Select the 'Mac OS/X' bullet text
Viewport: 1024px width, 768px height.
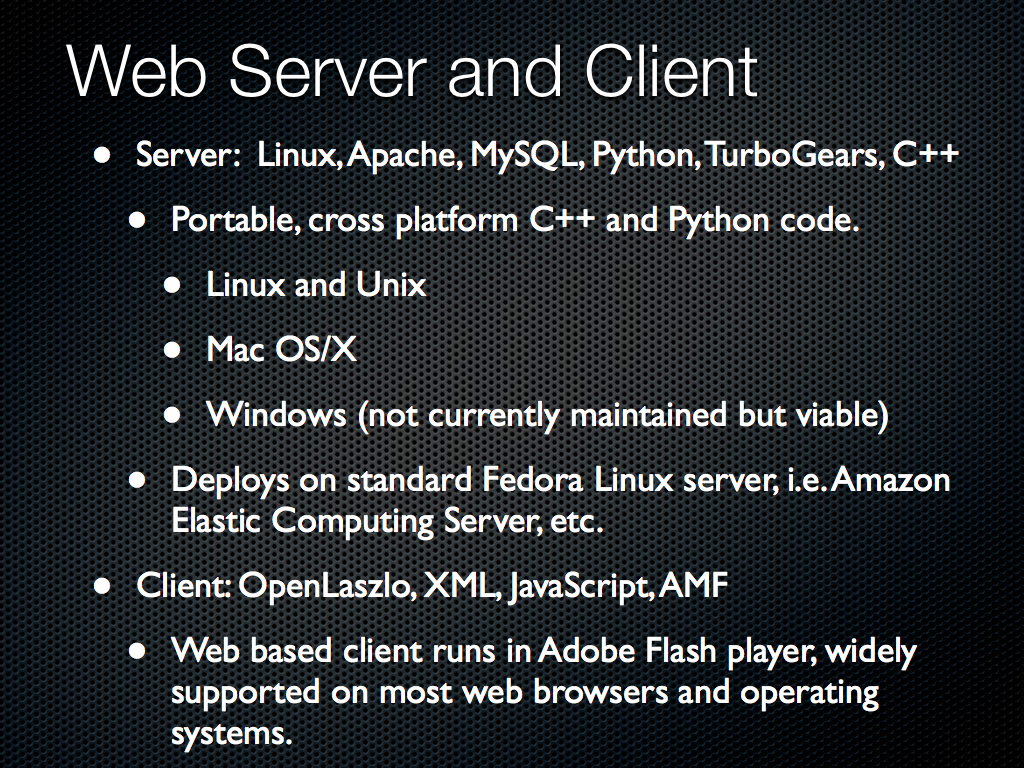point(281,349)
